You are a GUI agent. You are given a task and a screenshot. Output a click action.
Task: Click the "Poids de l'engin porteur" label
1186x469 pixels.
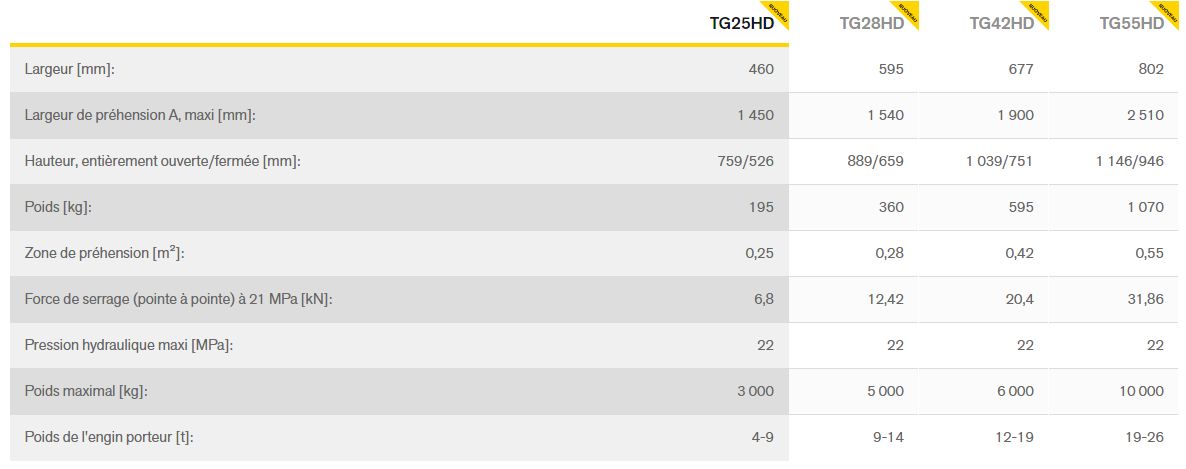point(117,437)
